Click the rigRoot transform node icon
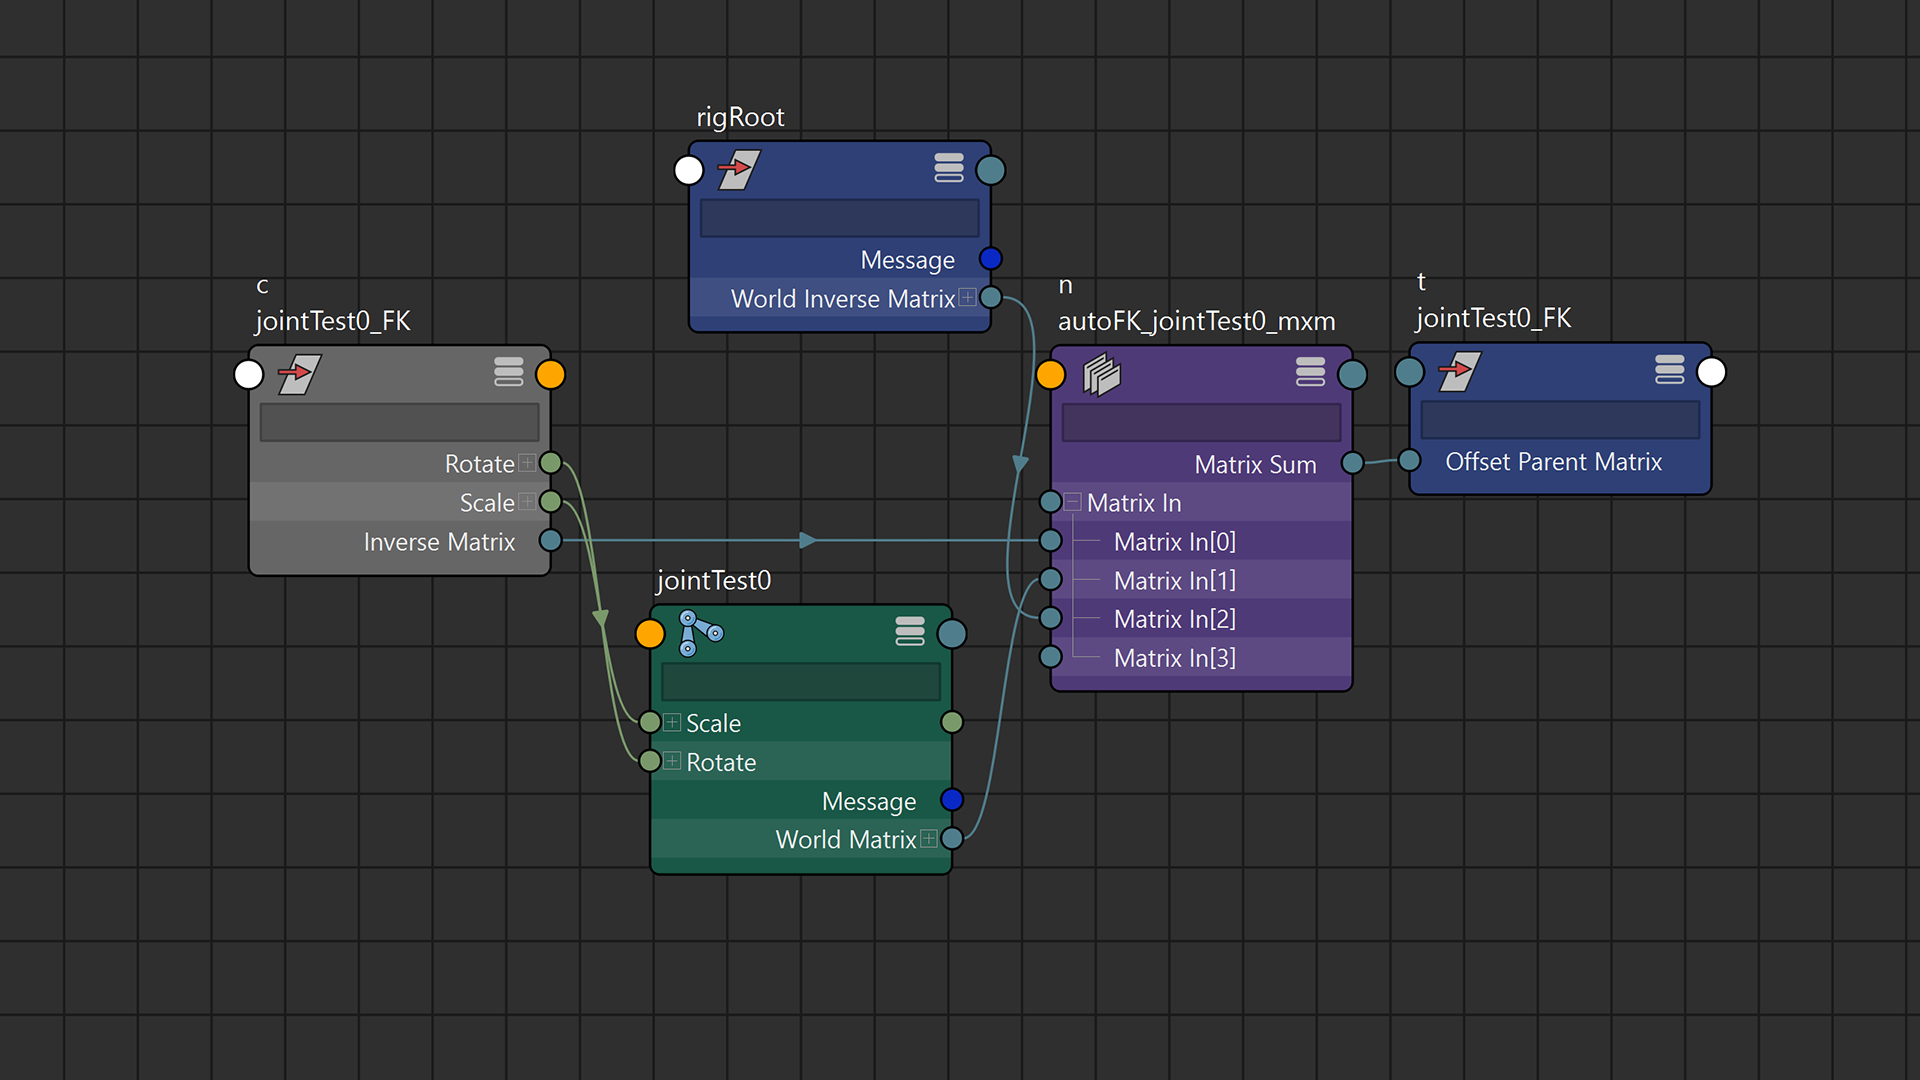The image size is (1920, 1080). click(739, 170)
